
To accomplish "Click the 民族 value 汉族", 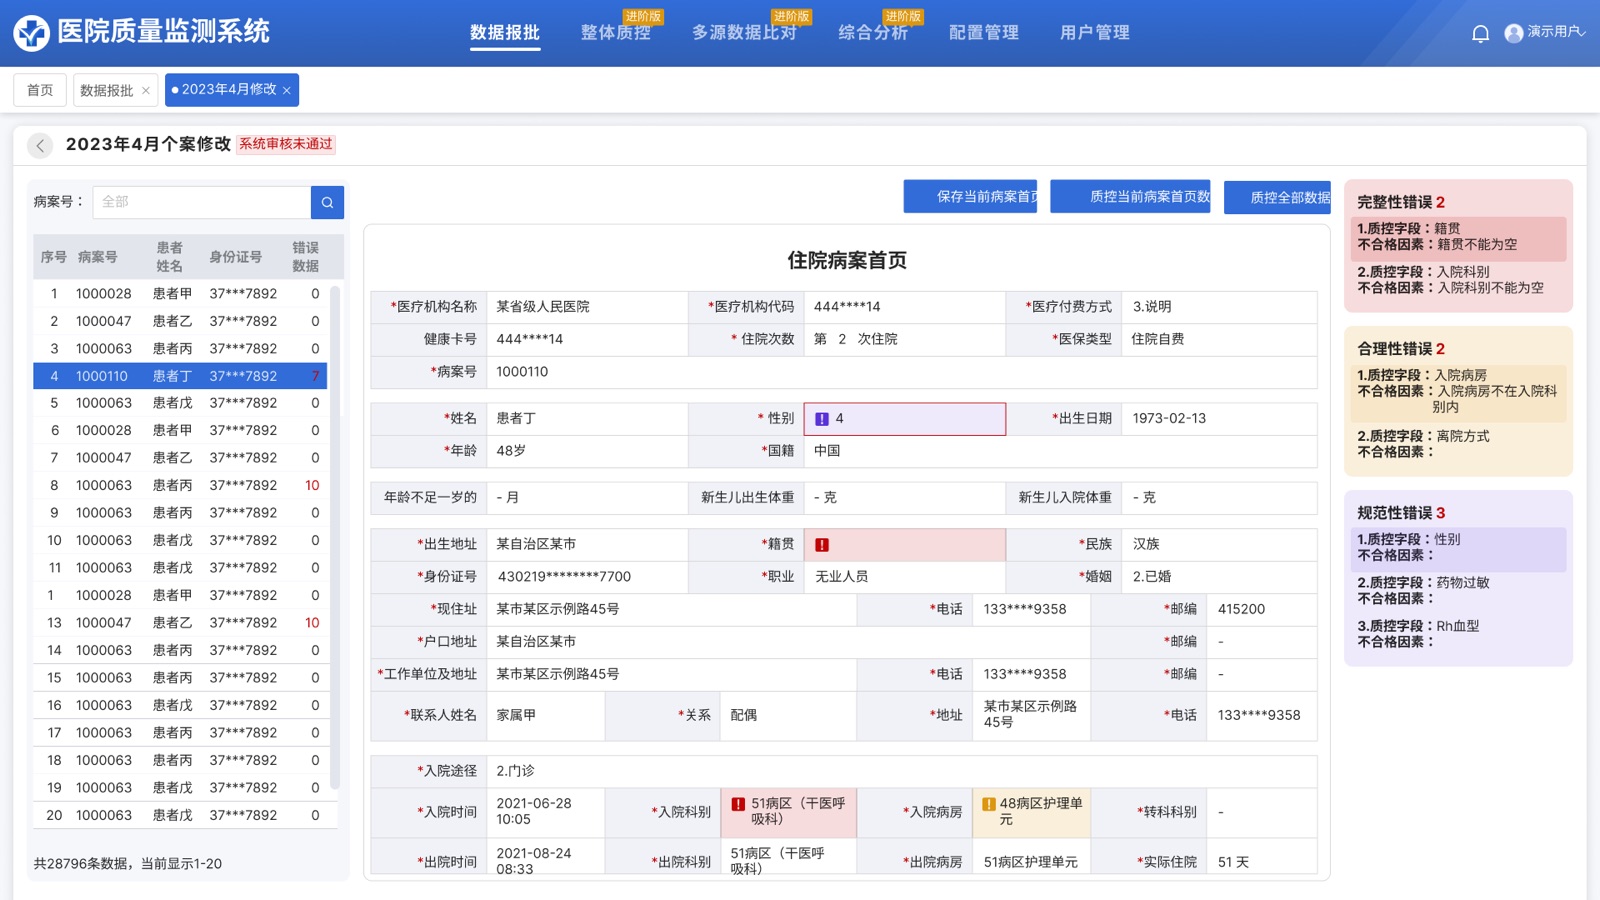I will pos(1146,544).
